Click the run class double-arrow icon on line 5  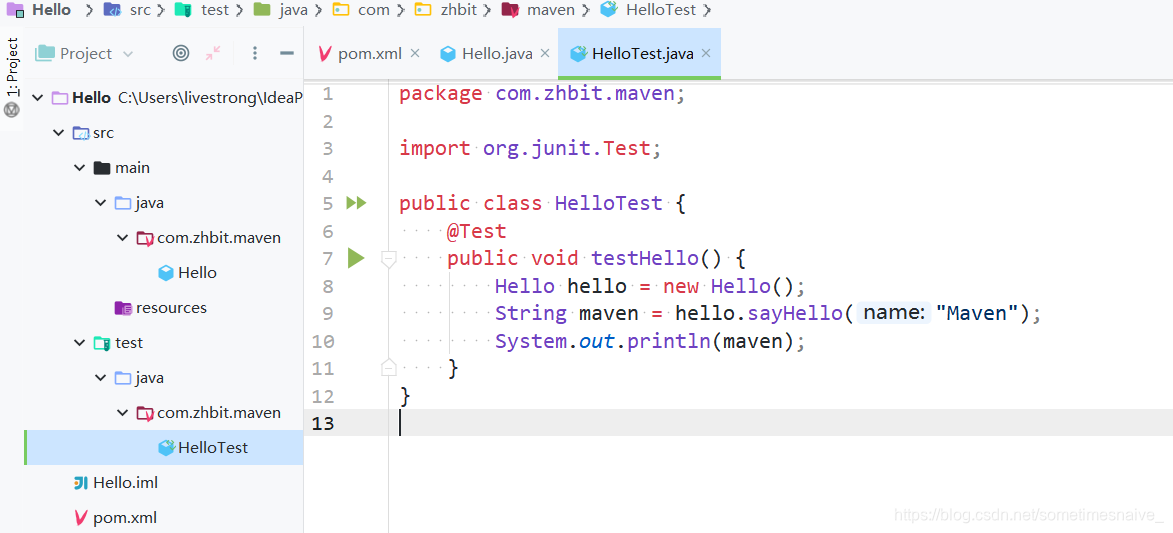pos(356,203)
